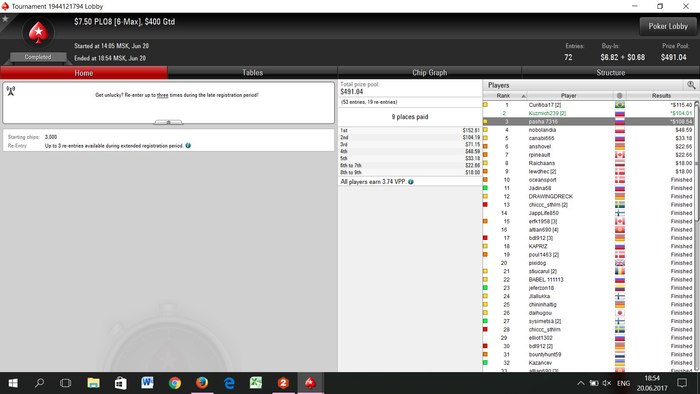Select player KAPRIZ in the list
Image resolution: width=700 pixels, height=394 pixels.
(x=588, y=246)
